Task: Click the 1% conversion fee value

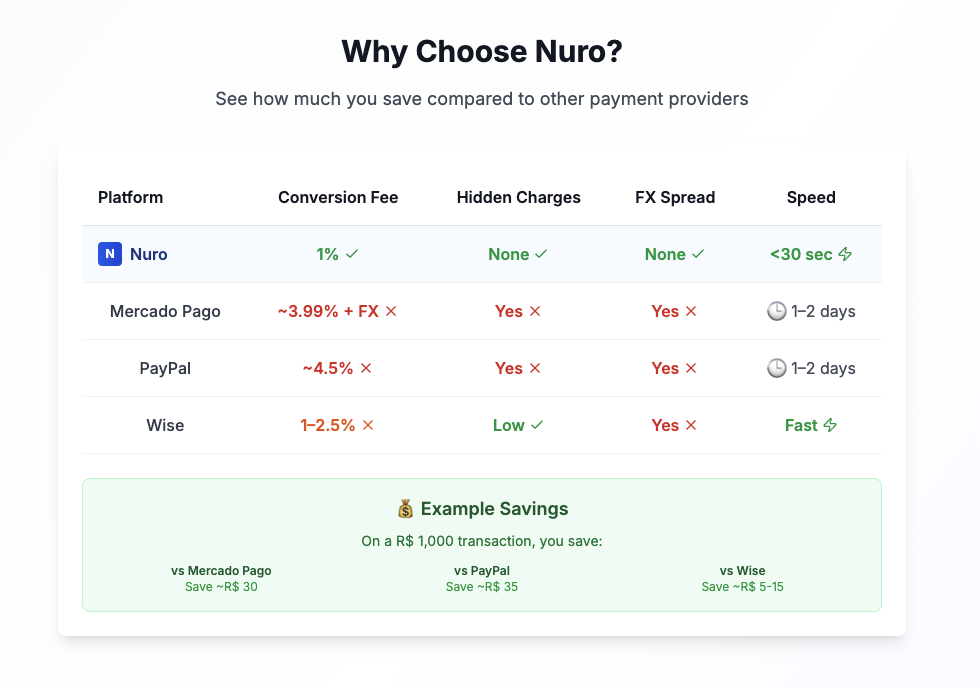Action: point(328,254)
